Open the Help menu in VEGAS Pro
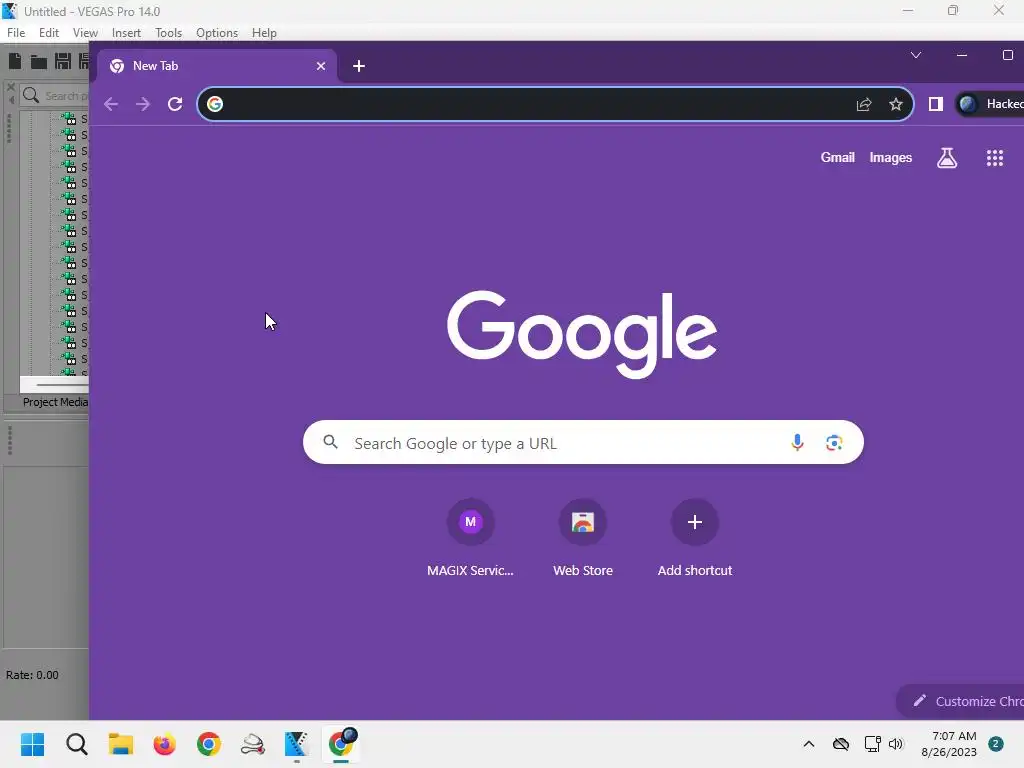This screenshot has width=1024, height=768. 264,33
